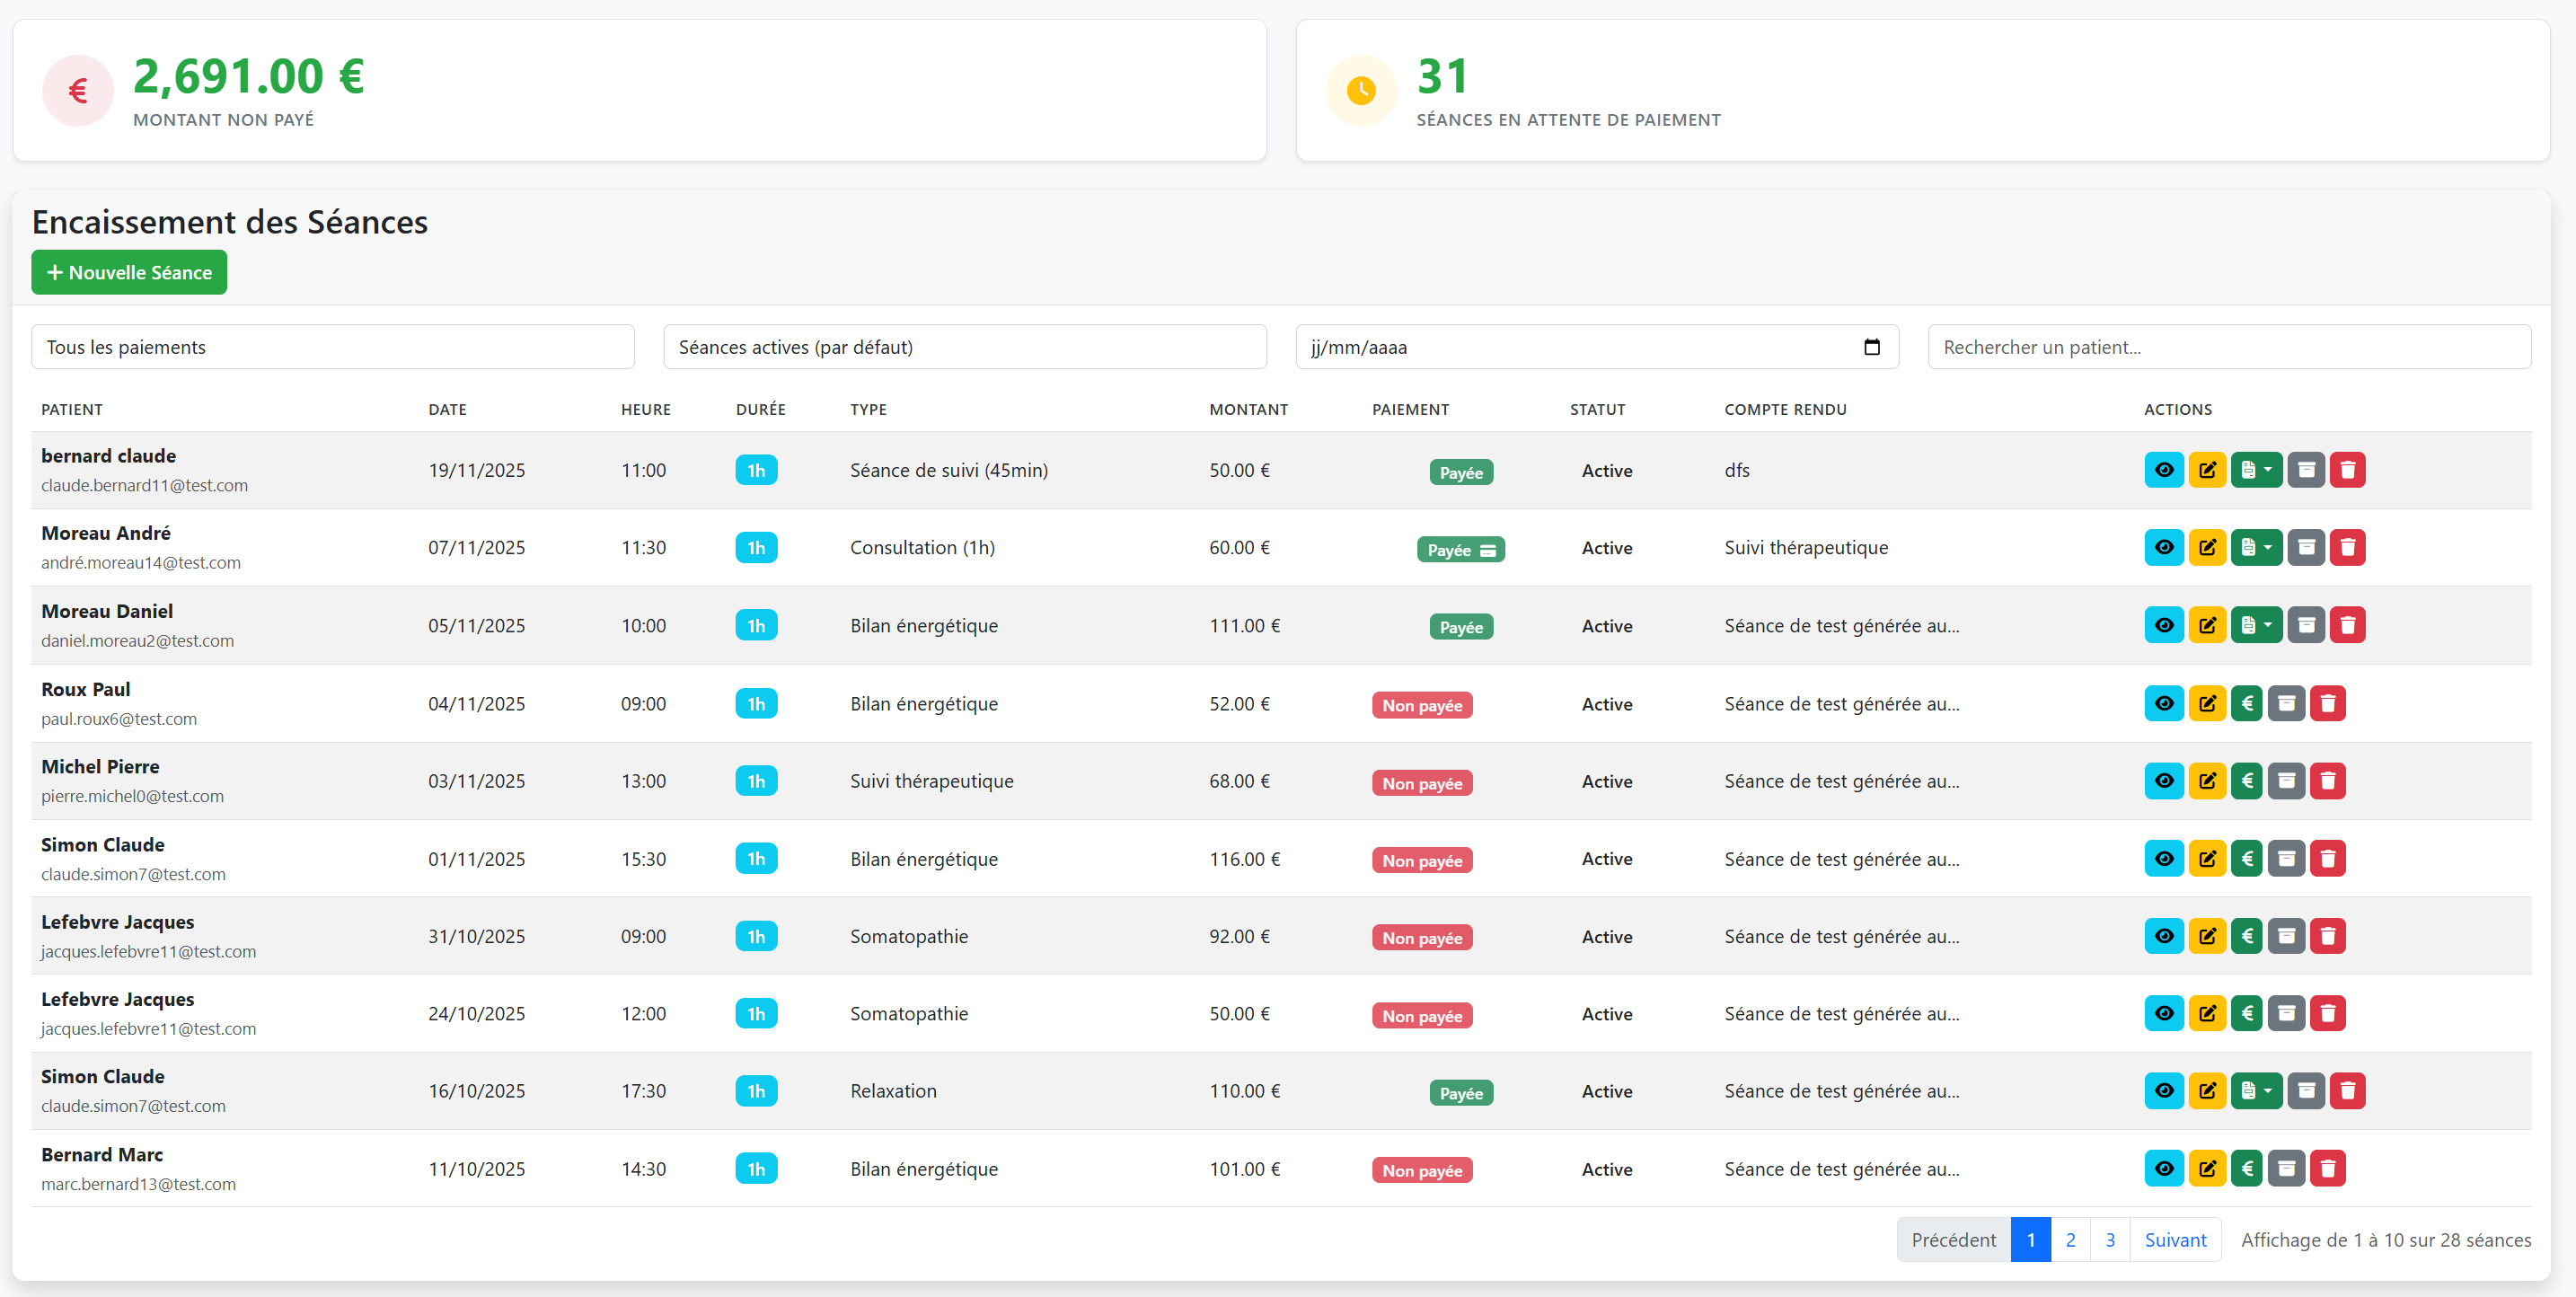Screen dimensions: 2576x1297
Task: Delete Bernard Marc's session with trash icon
Action: click(2327, 1168)
